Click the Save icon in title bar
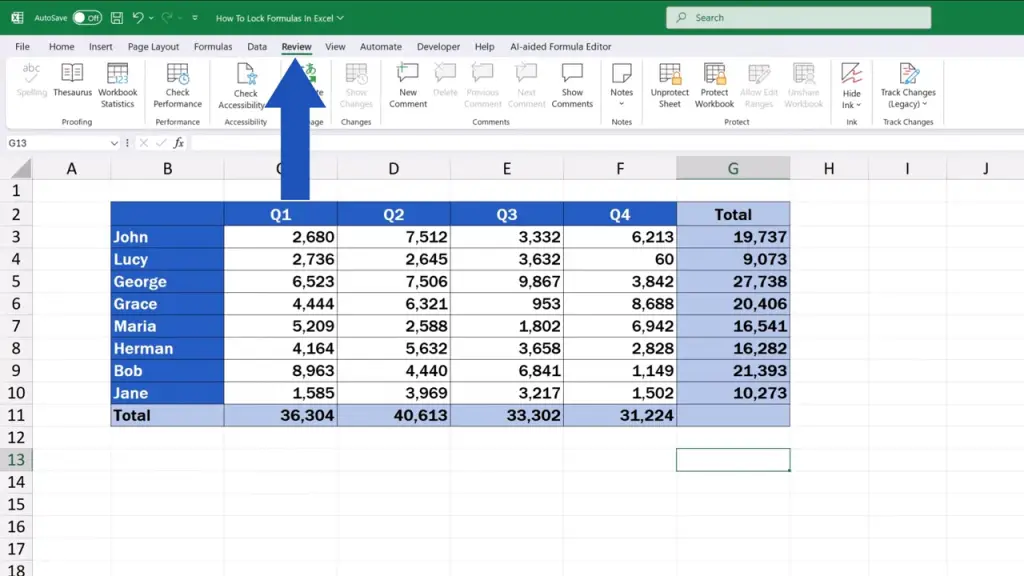Screen dimensions: 1024x576 (x=117, y=18)
